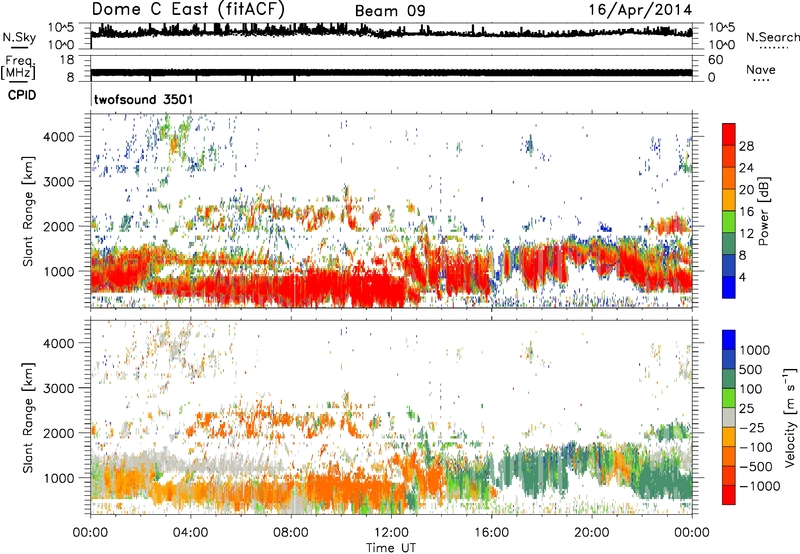Click the "3000" range tick in the velocity panel
The image size is (800, 554).
pos(59,388)
